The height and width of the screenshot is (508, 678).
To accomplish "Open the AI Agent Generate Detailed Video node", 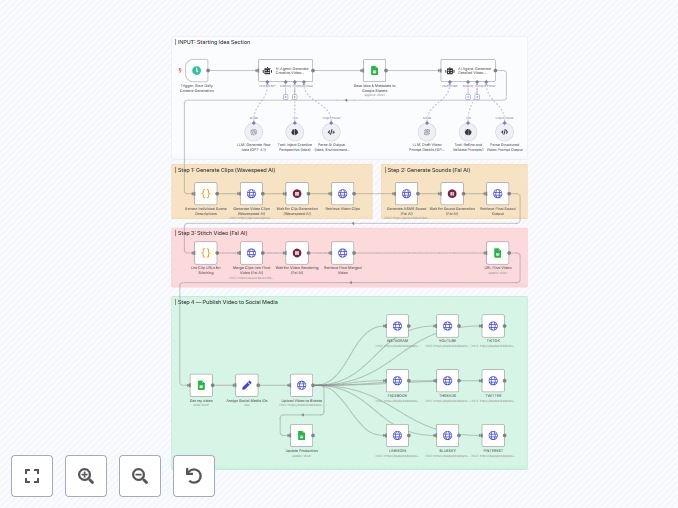I will click(x=468, y=70).
